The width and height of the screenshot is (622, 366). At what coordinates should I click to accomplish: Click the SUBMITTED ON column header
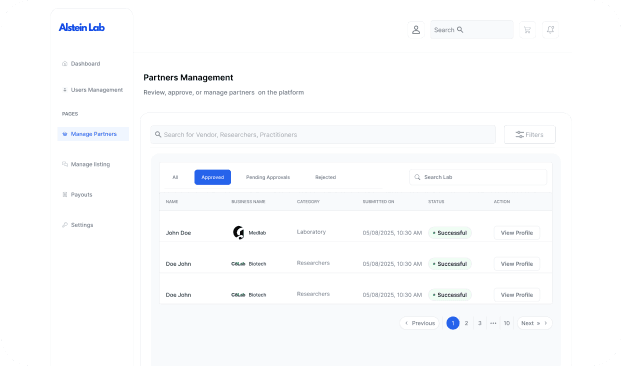(378, 202)
